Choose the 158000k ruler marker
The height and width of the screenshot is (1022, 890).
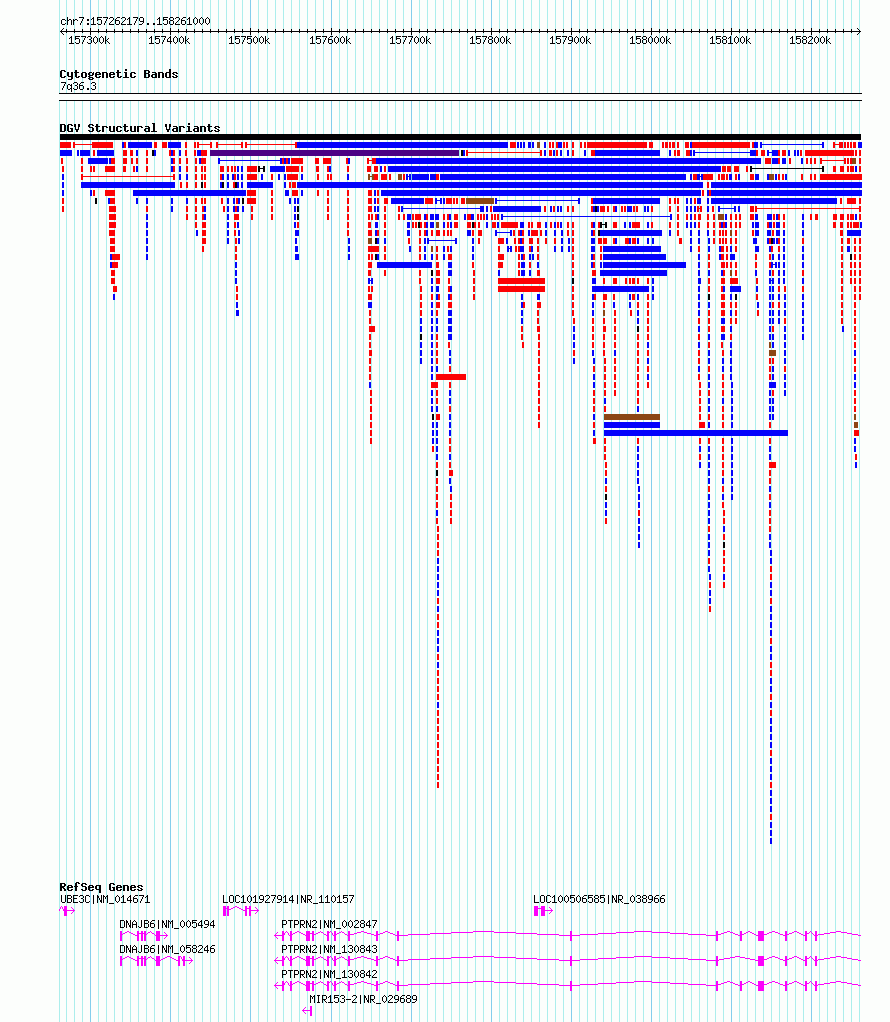[x=650, y=40]
